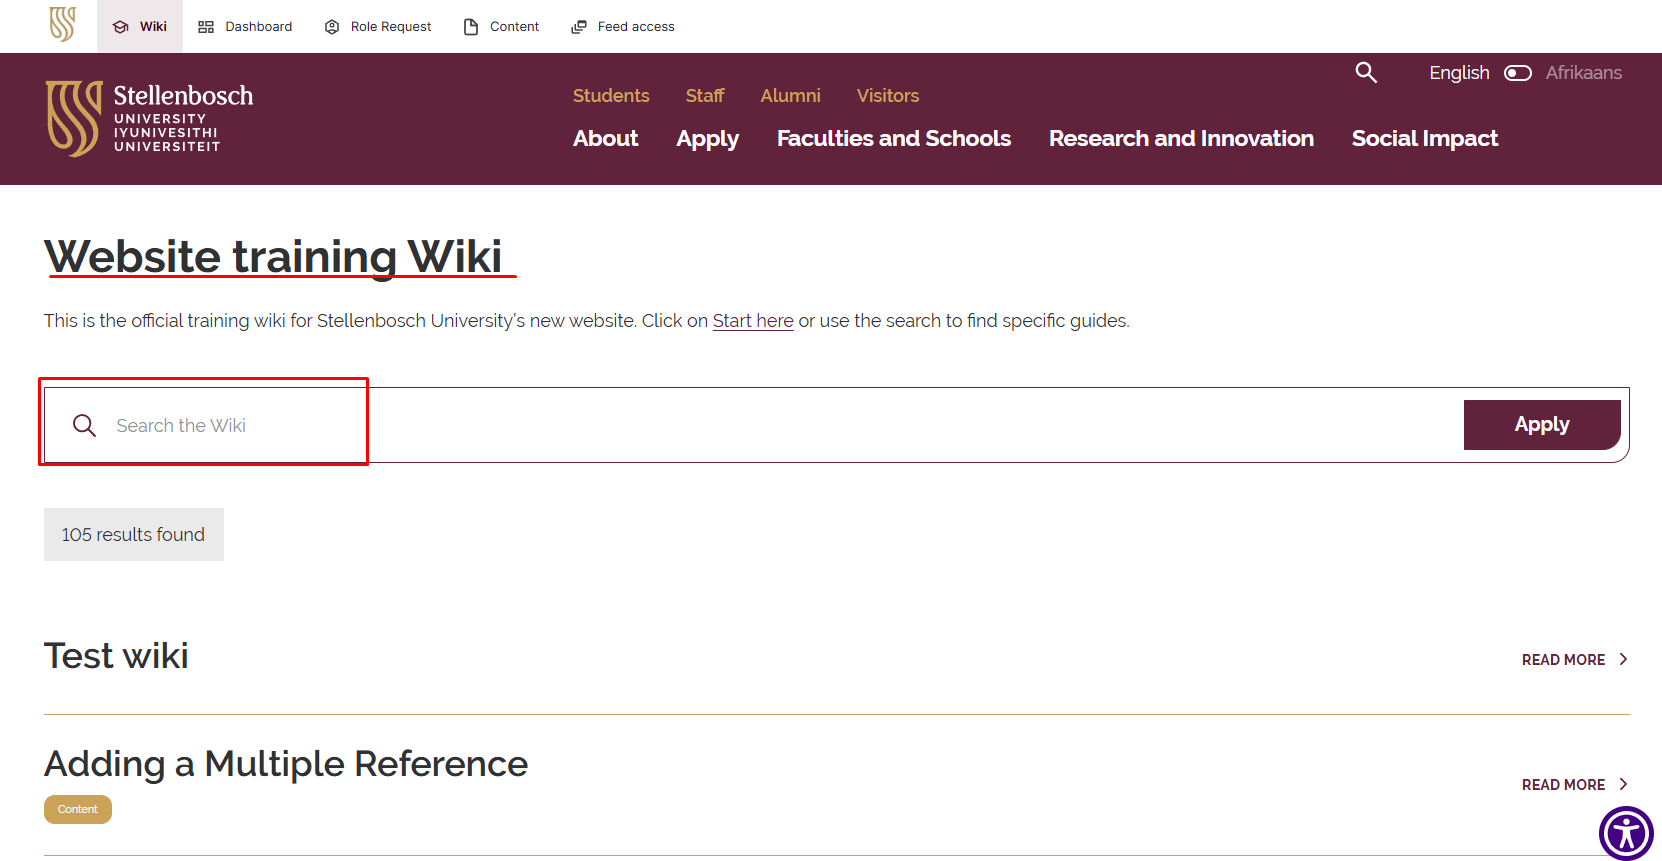1662x861 pixels.
Task: Open Faculties and Schools navigation menu
Action: [x=894, y=139]
